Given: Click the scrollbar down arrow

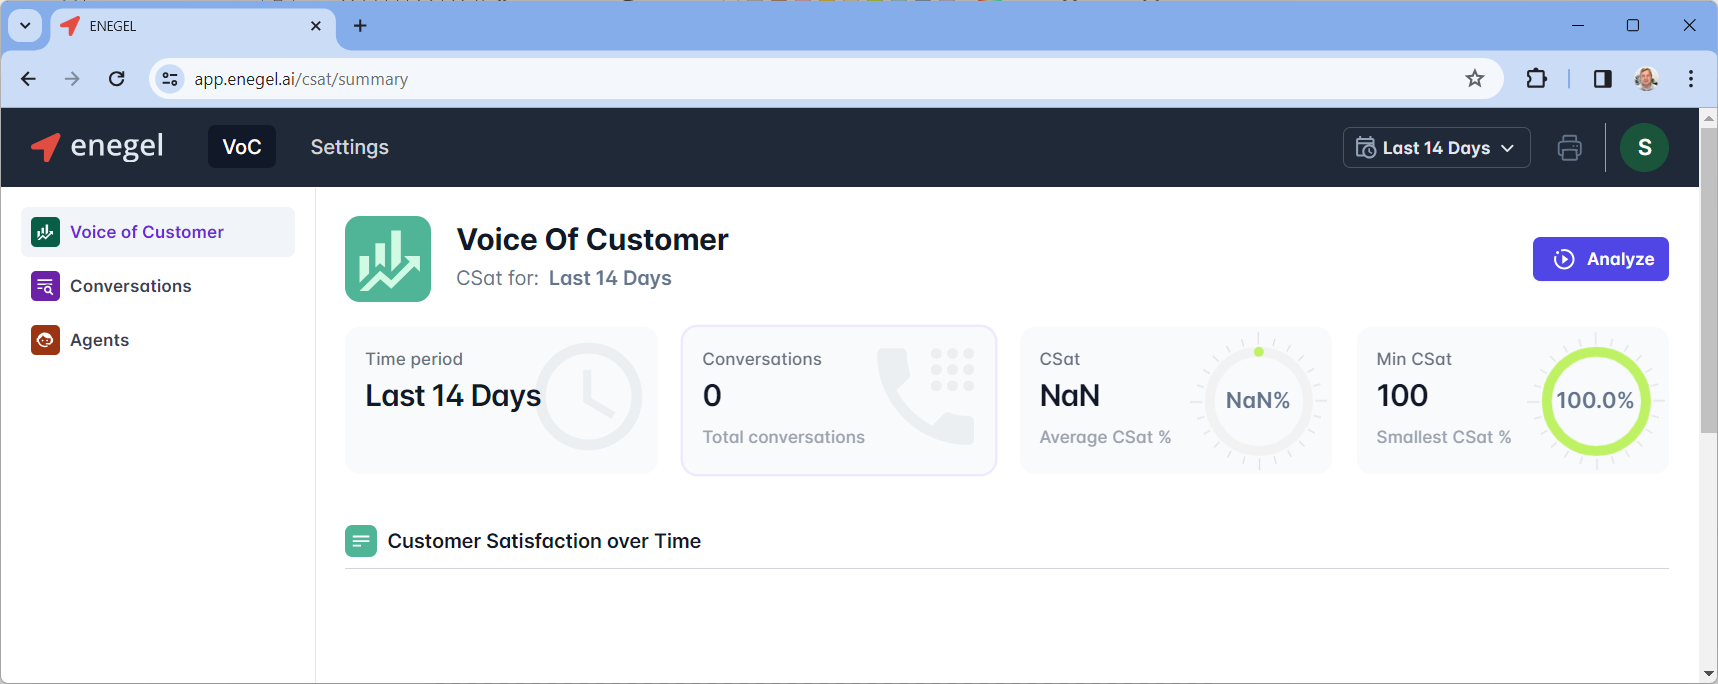Looking at the screenshot, I should [x=1709, y=674].
